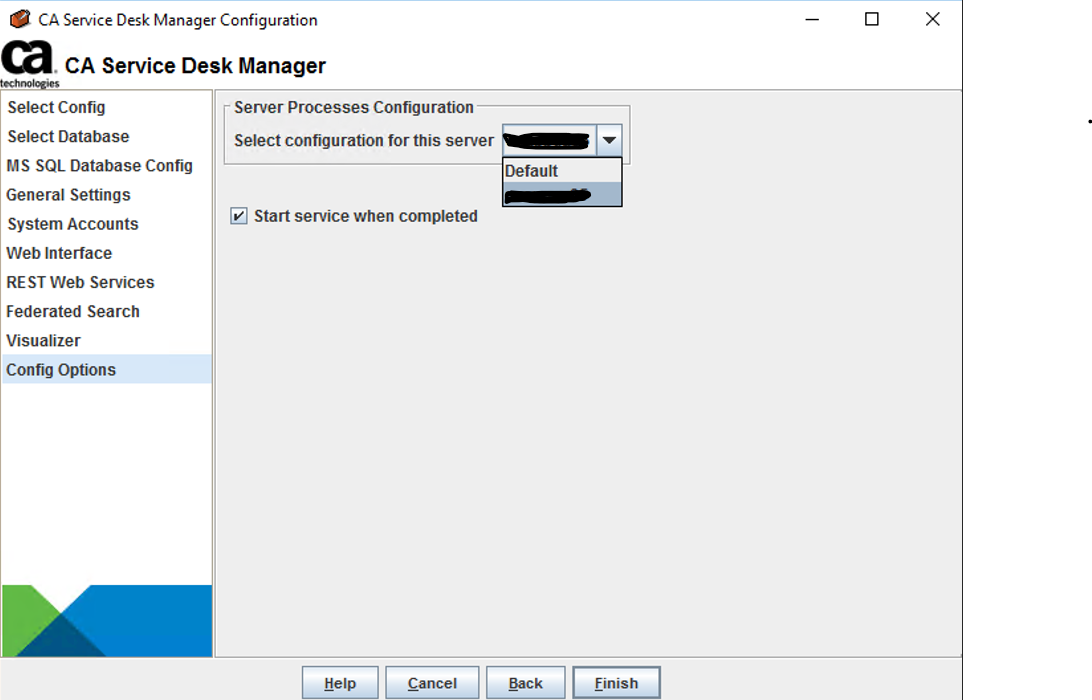
Task: Toggle Start service when completed checkbox
Action: coord(238,216)
